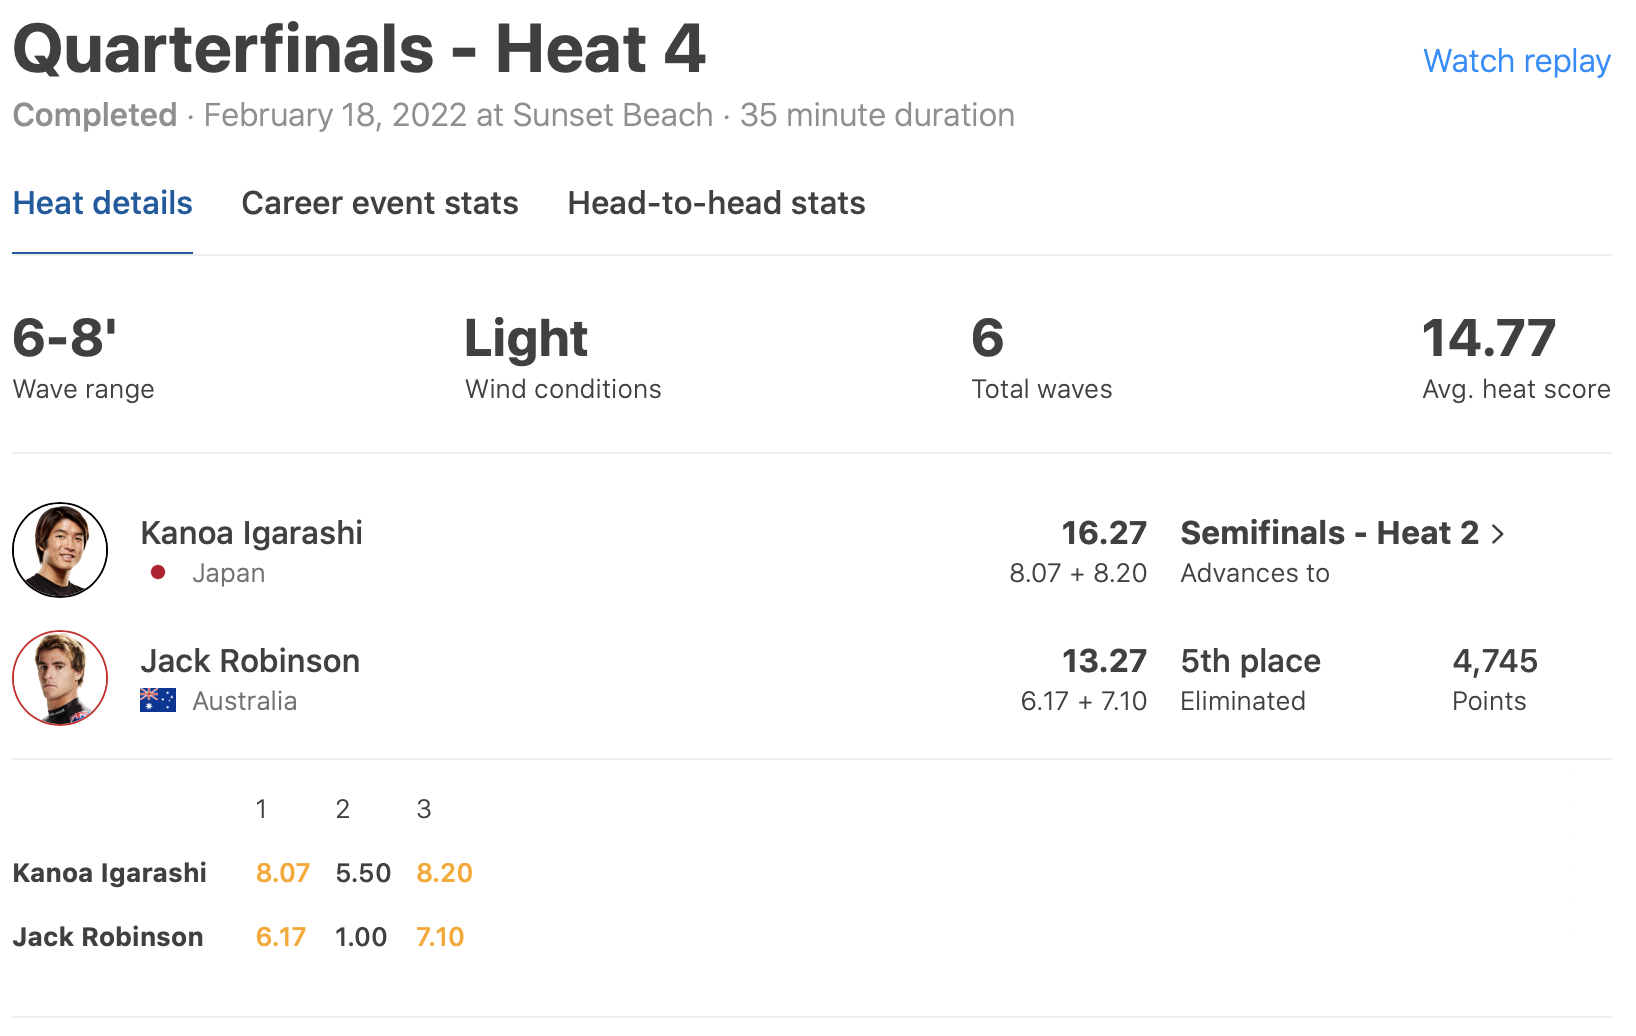This screenshot has width=1636, height=1036.
Task: Open Jack Robinson's athlete name link
Action: coord(250,661)
